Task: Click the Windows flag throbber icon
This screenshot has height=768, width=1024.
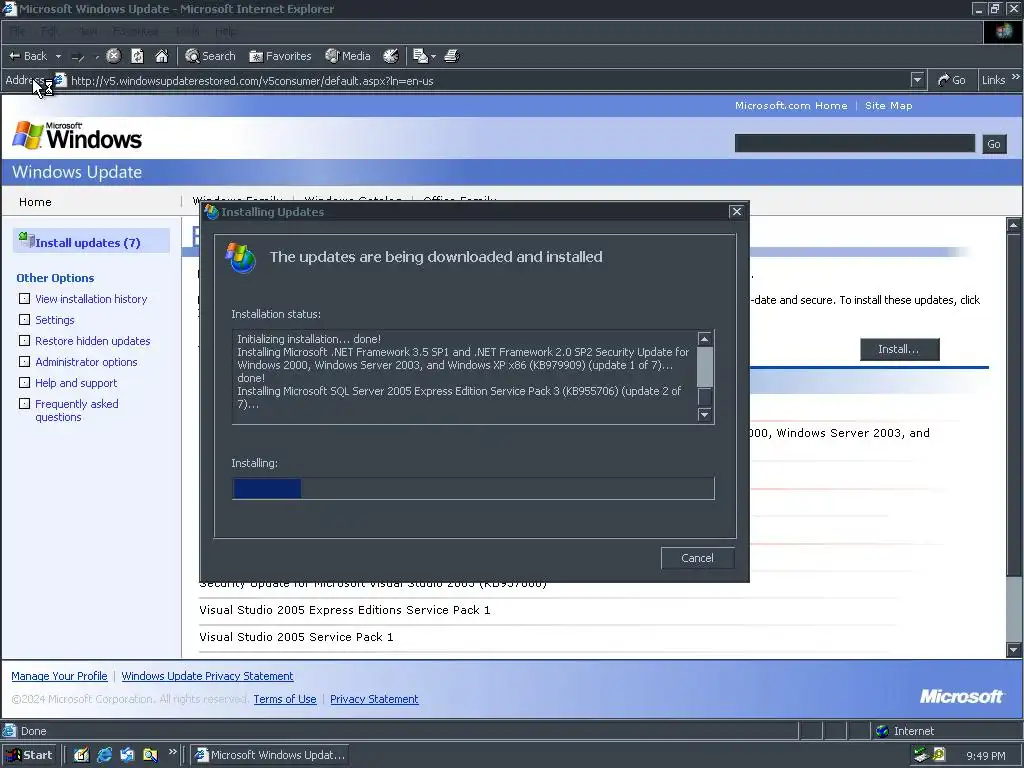Action: click(x=1003, y=31)
